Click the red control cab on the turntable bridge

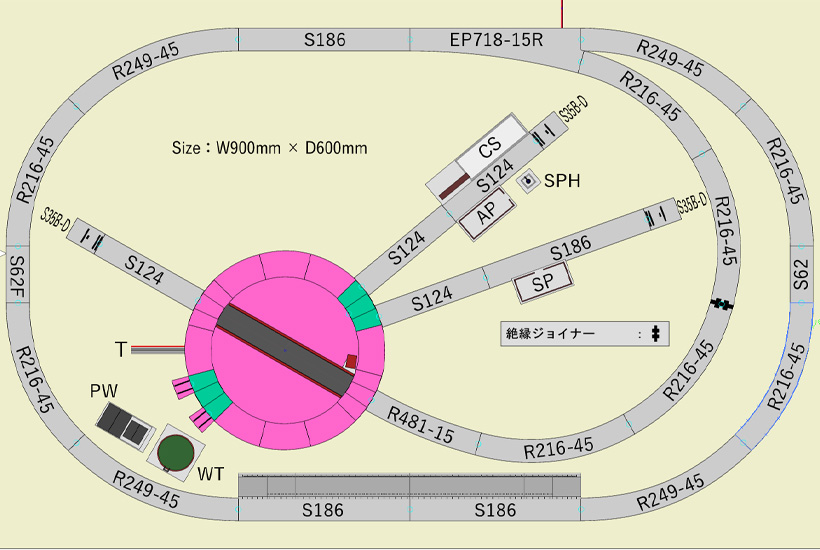(x=351, y=361)
